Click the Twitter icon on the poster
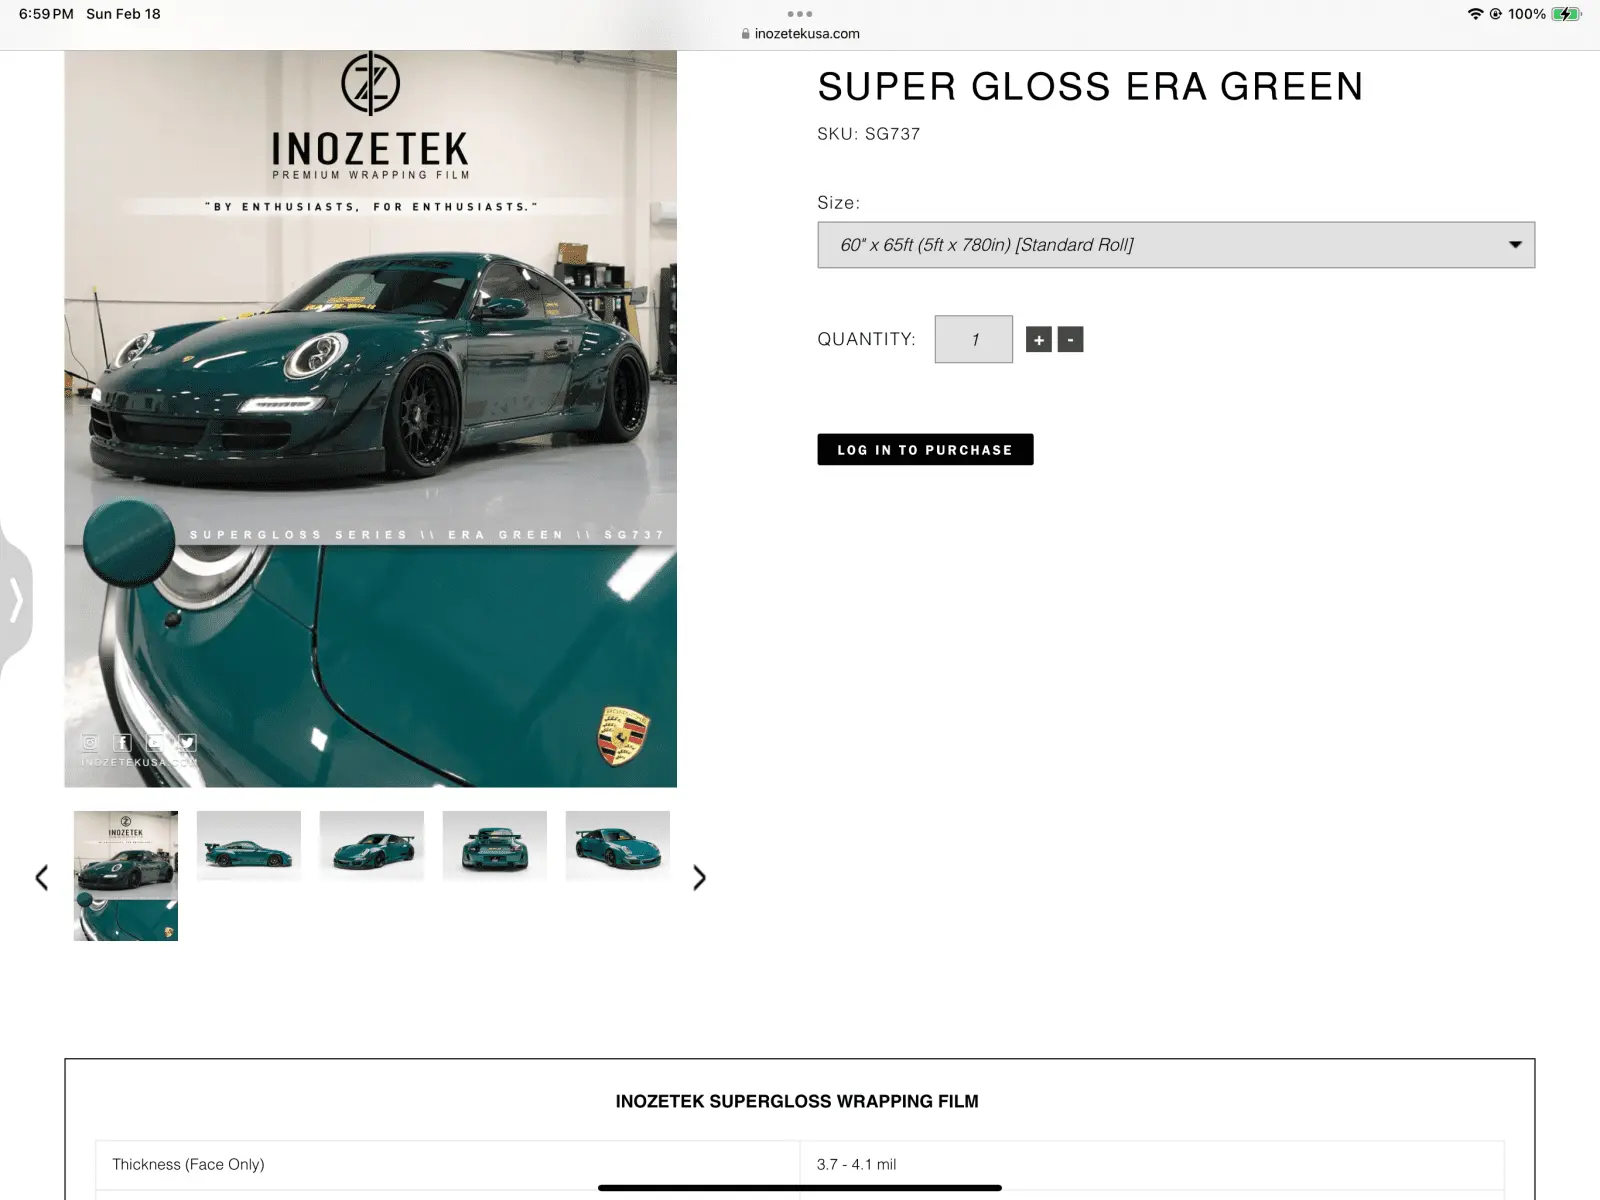Screen dimensions: 1600x1200 (187, 742)
